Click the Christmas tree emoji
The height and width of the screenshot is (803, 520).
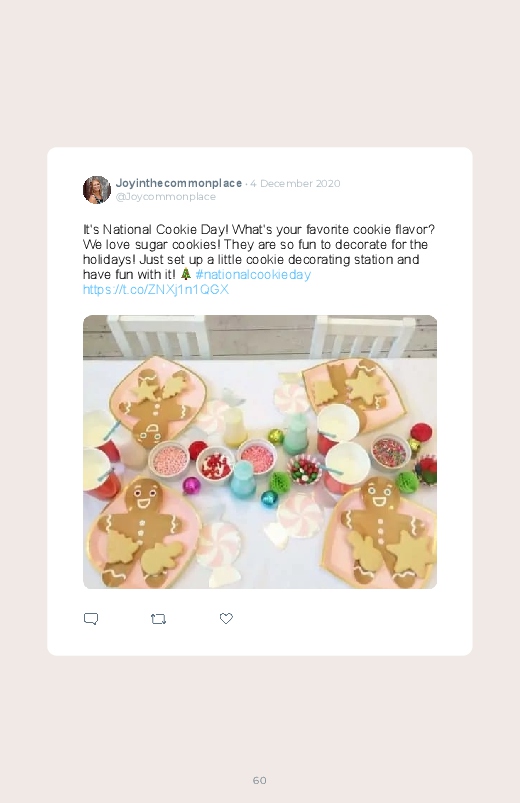coord(185,274)
